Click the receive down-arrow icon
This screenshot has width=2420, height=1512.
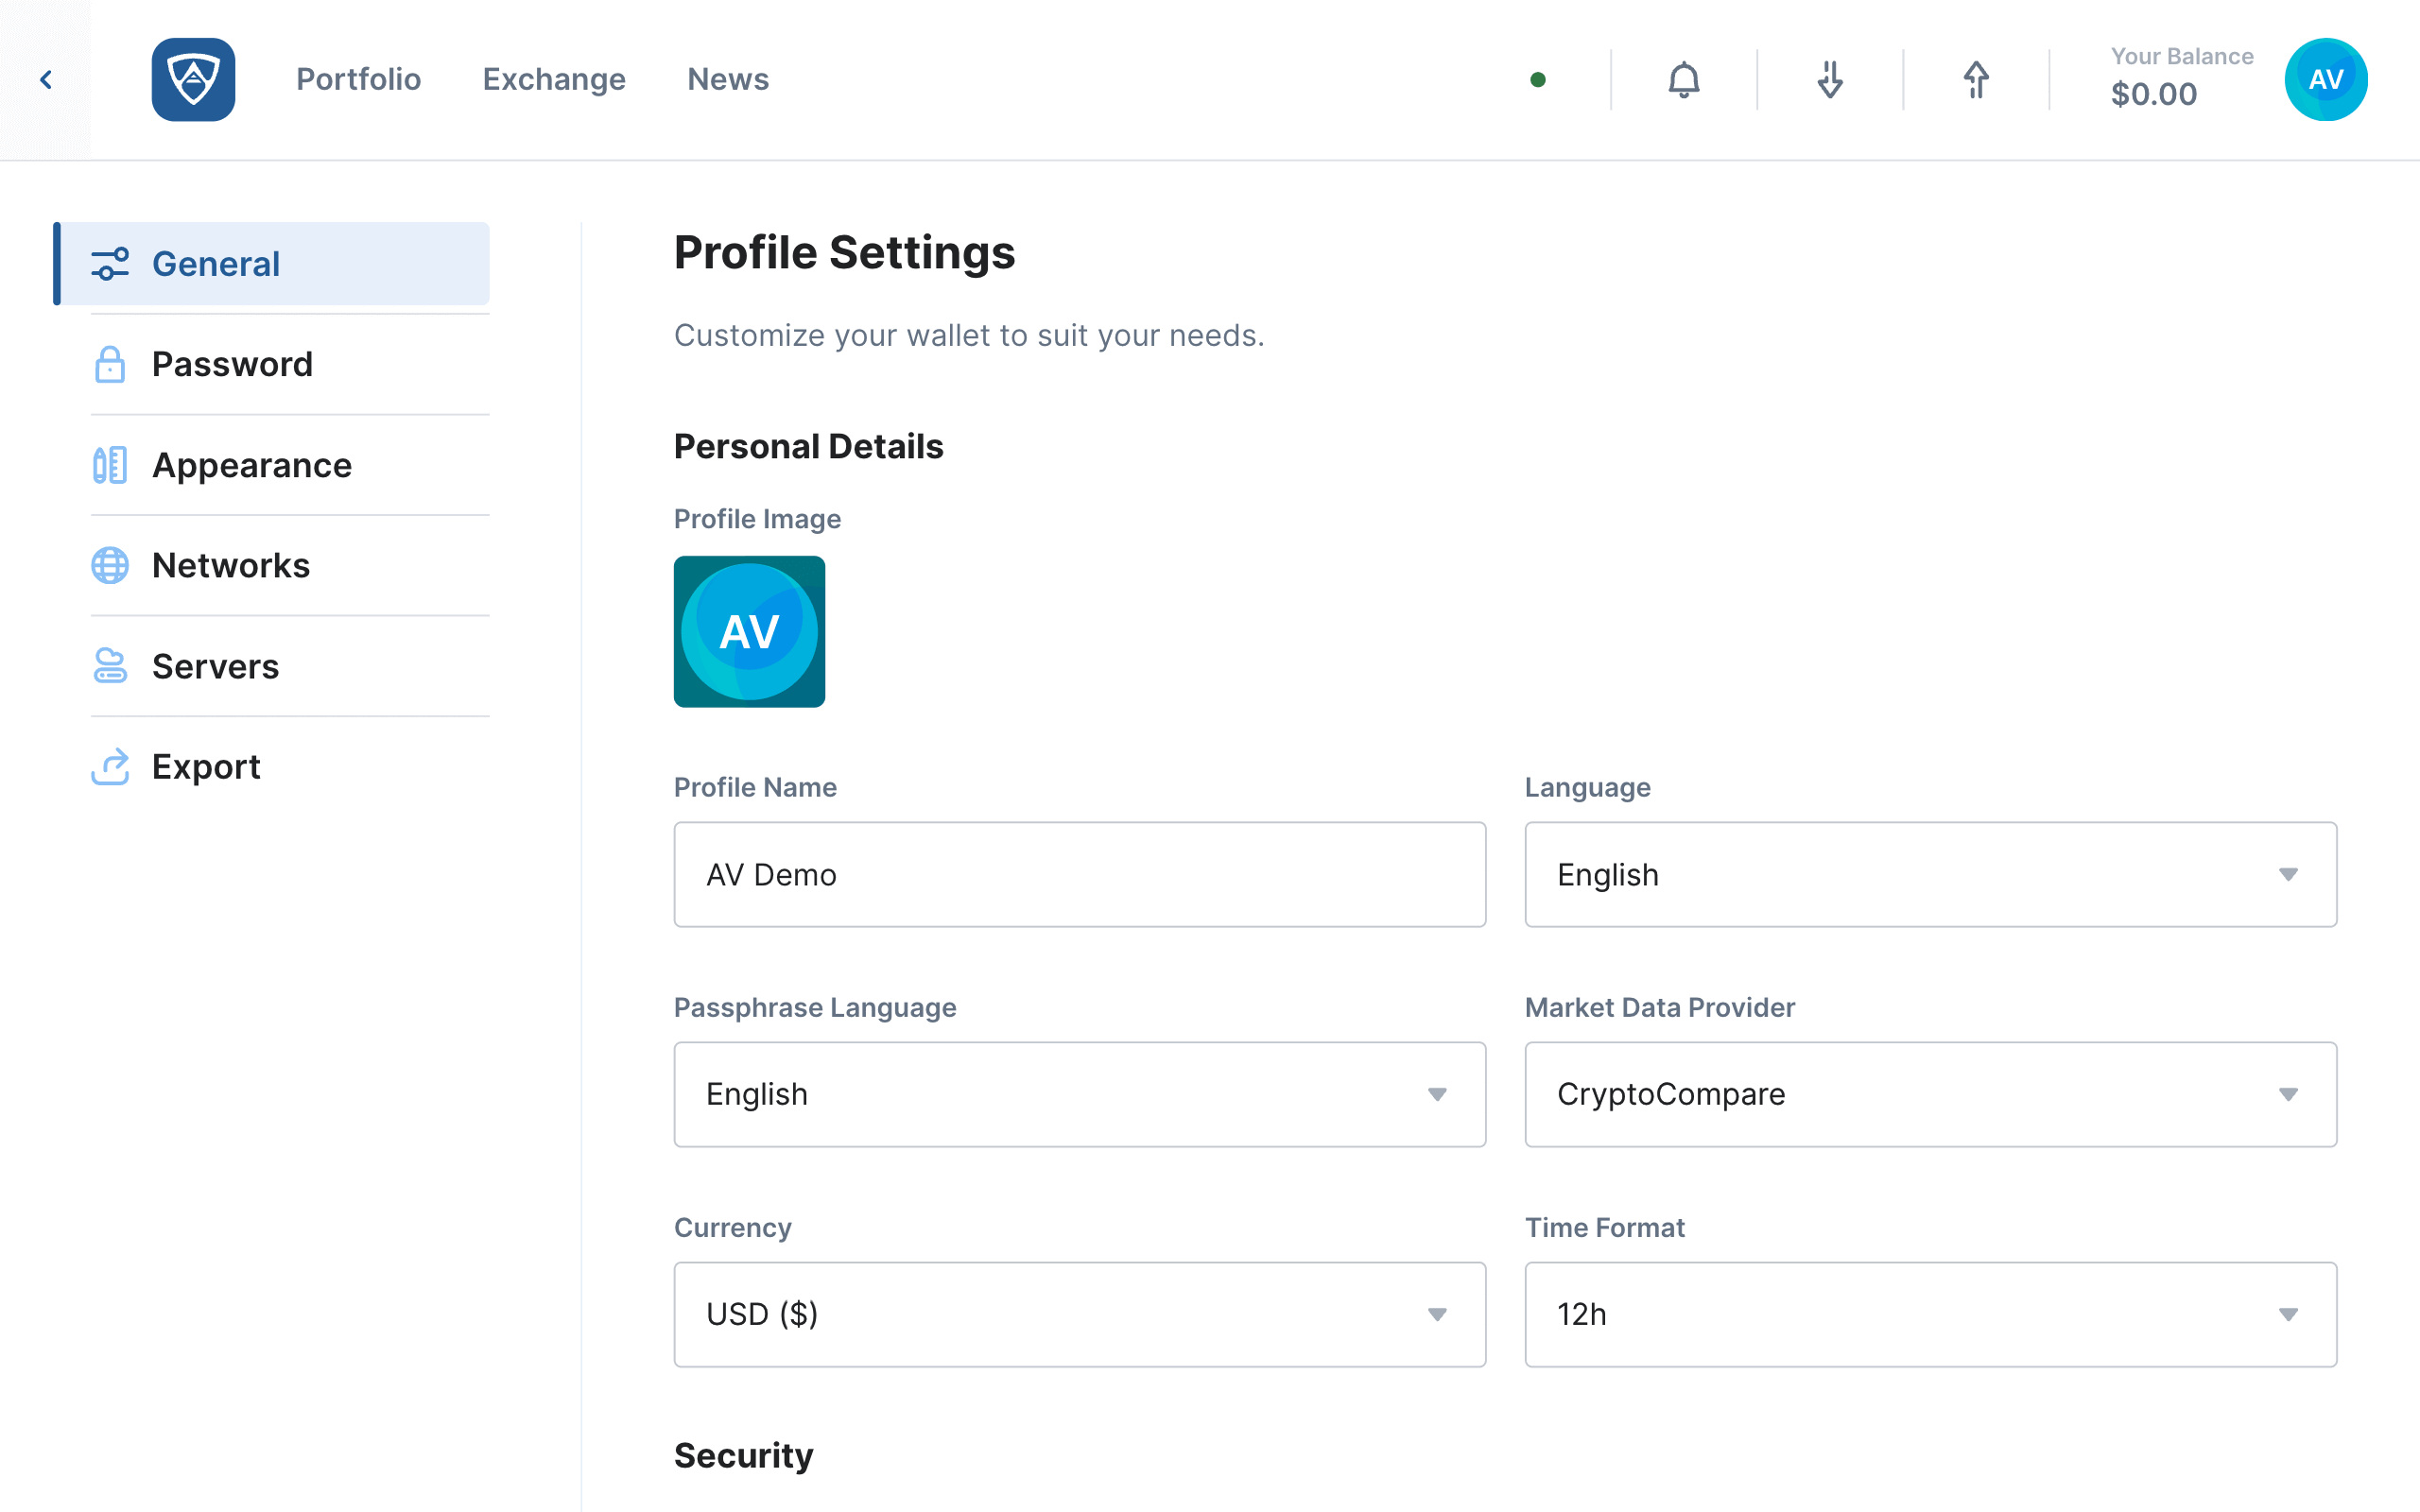(1830, 80)
